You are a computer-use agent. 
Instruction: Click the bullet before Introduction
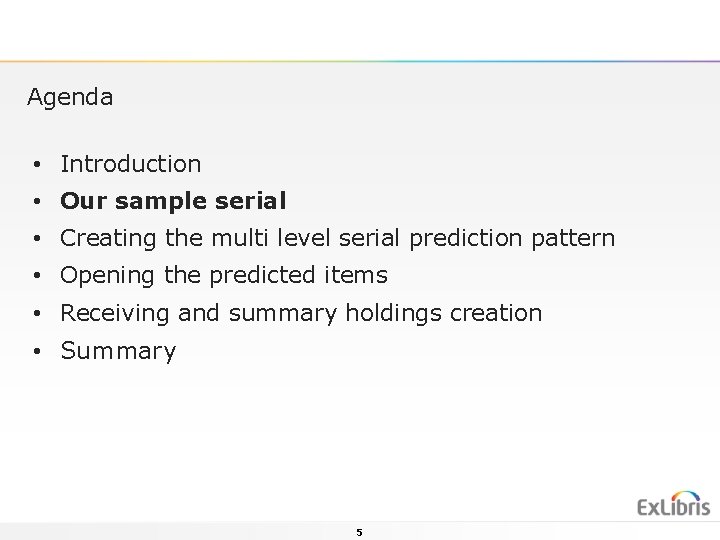pos(35,164)
